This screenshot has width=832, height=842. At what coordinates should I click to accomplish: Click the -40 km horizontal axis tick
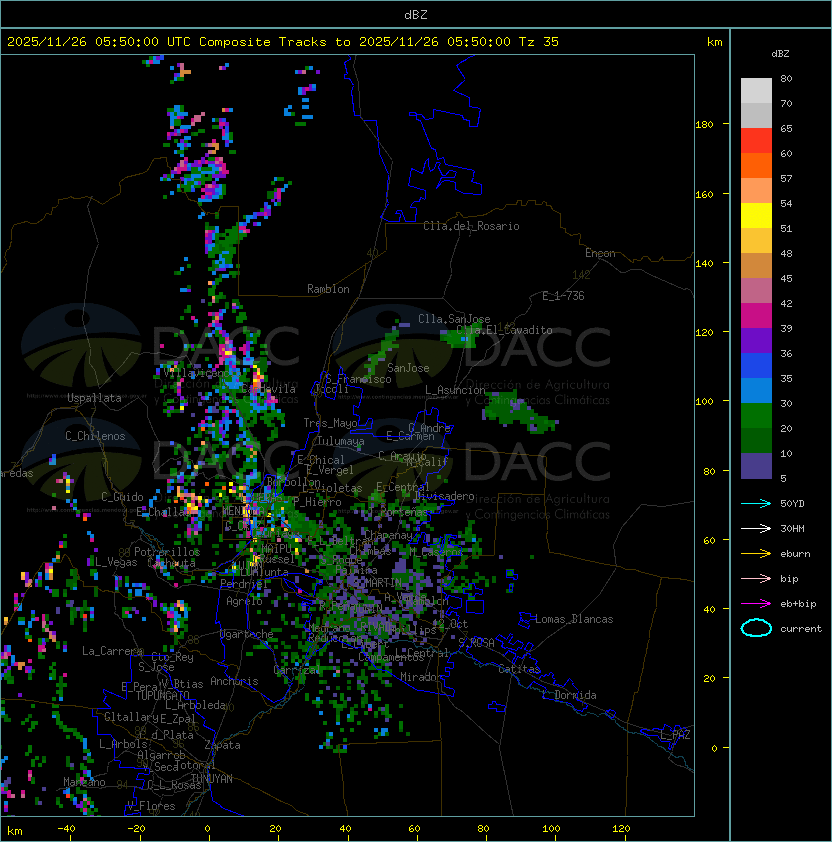(x=70, y=837)
